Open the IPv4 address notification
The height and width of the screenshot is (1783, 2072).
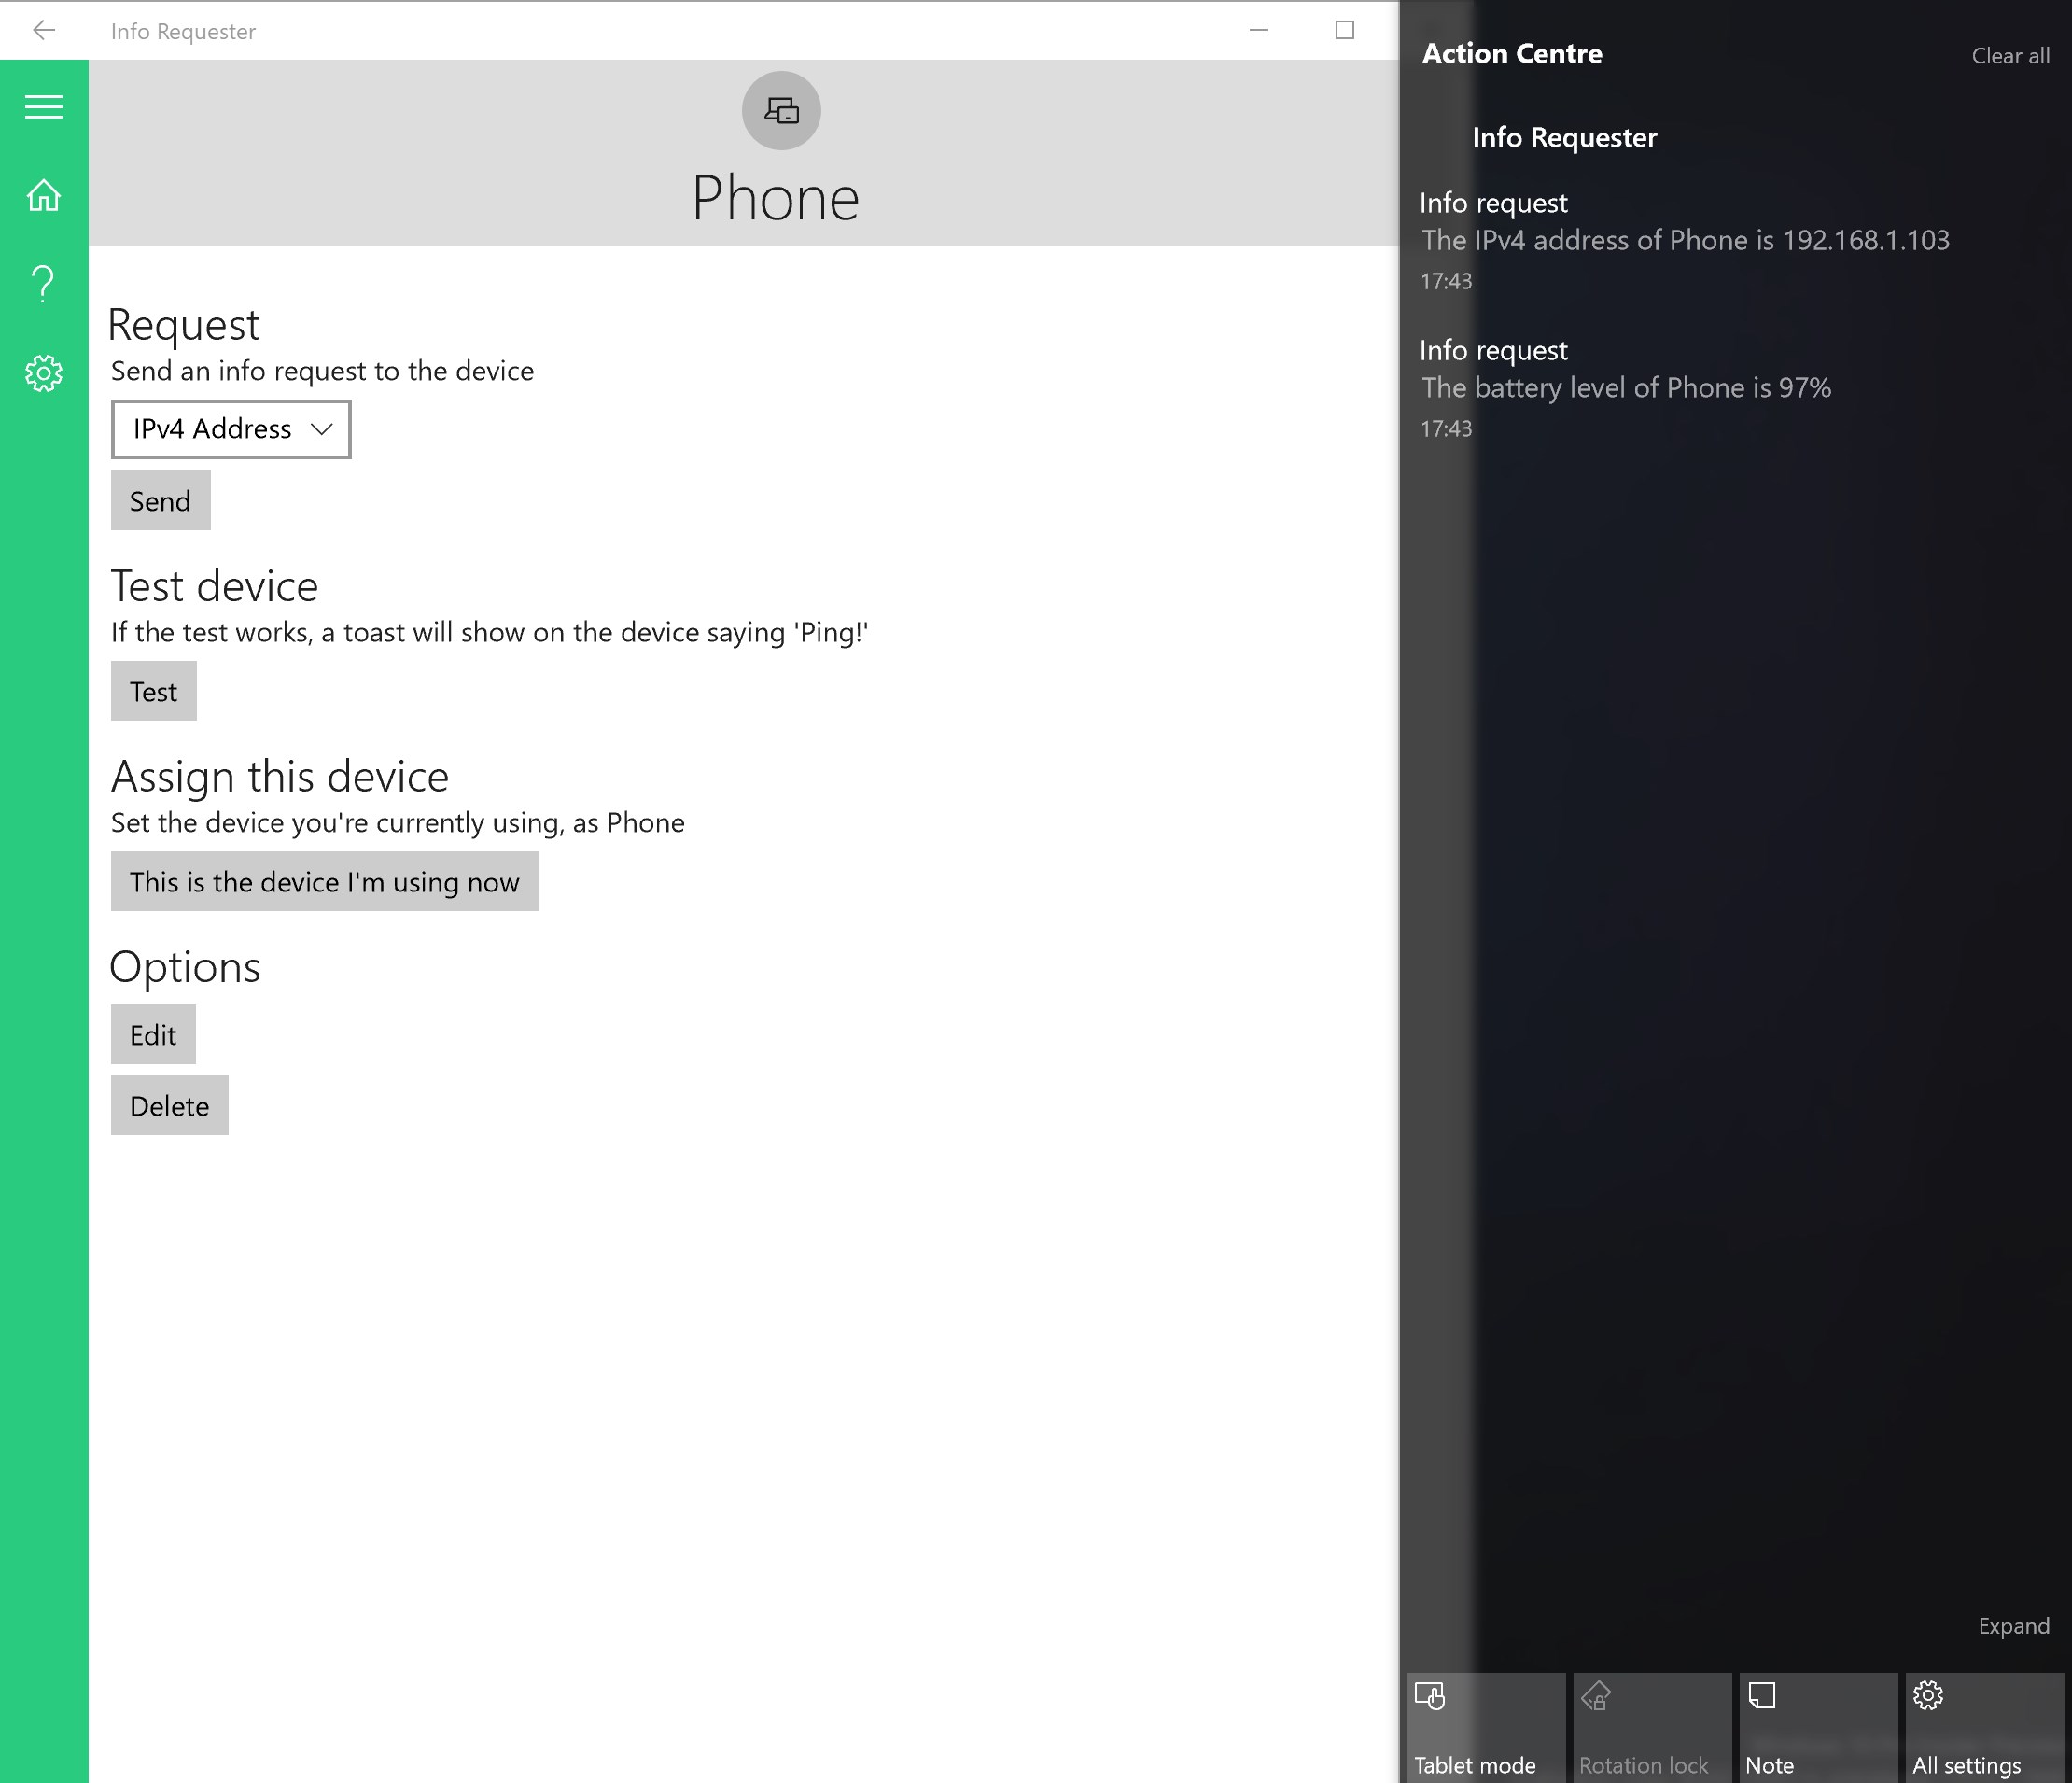click(x=1685, y=240)
